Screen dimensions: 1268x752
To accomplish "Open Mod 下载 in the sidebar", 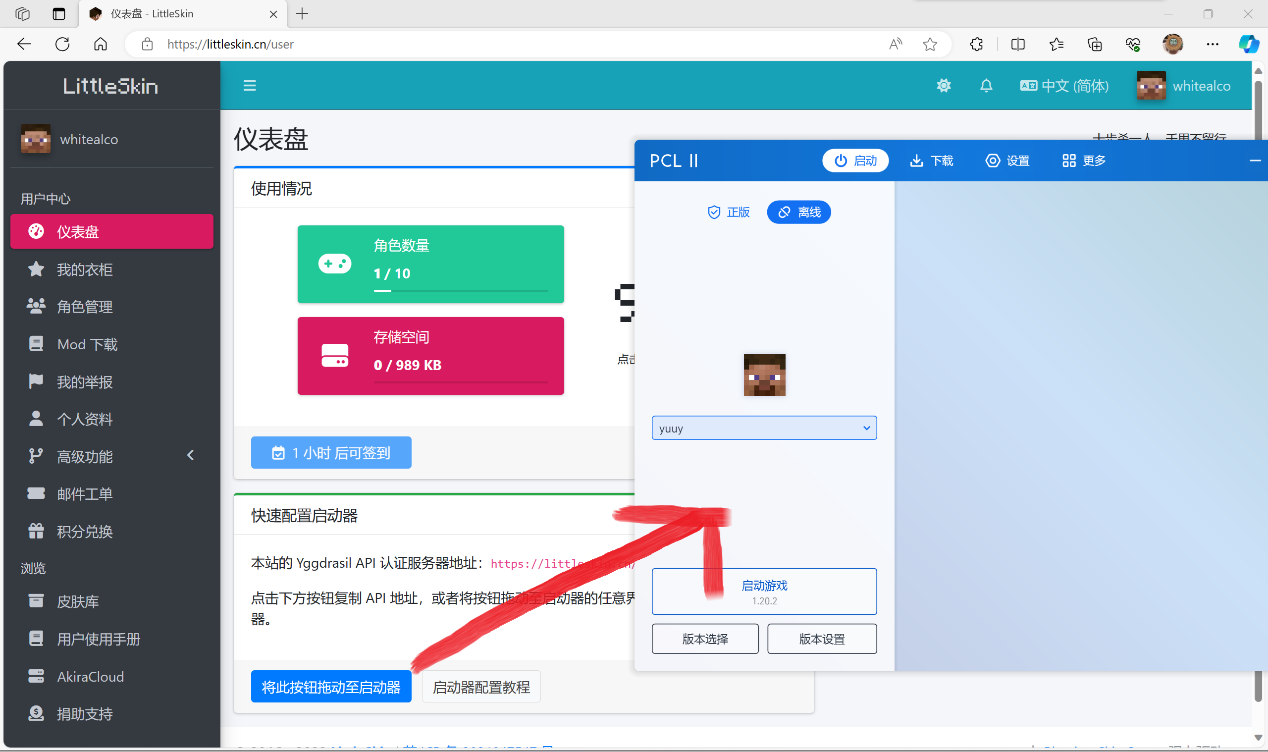I will click(x=112, y=344).
